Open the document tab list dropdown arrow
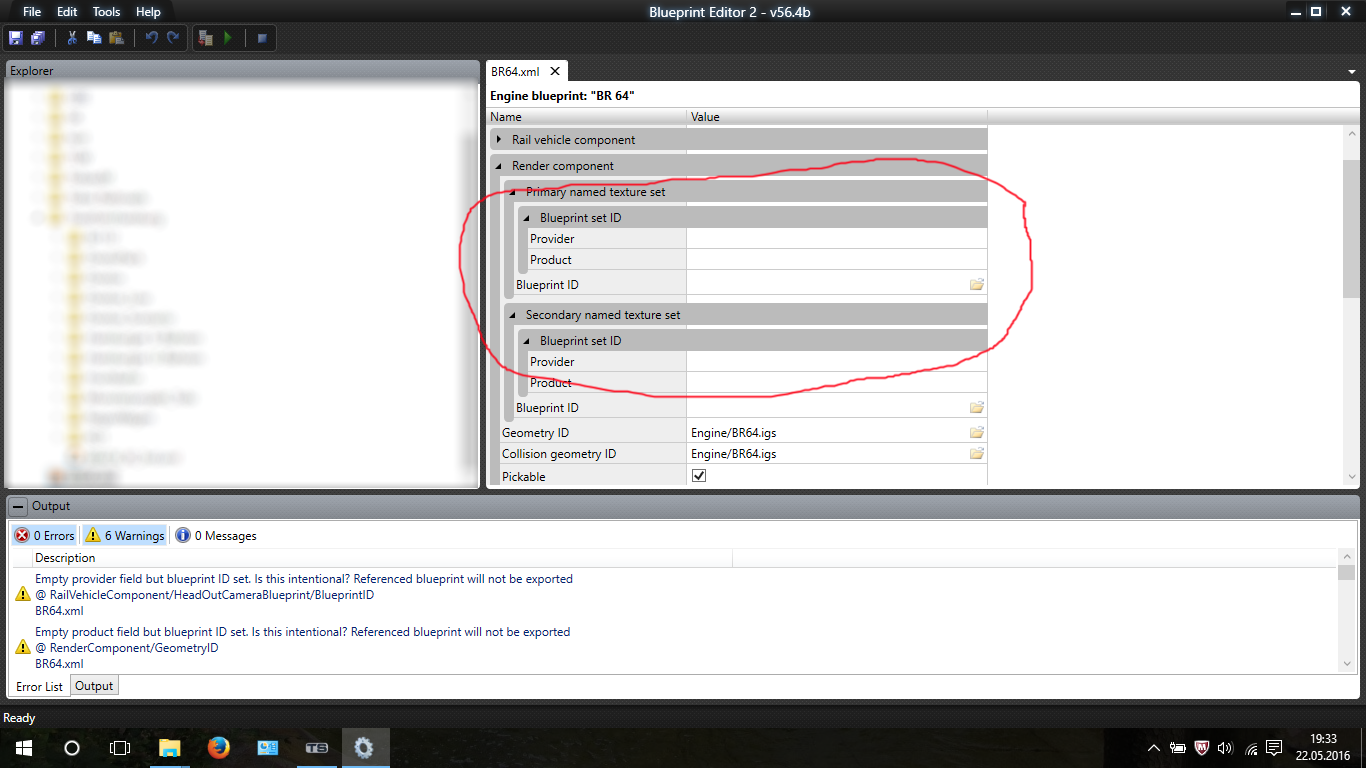 (x=1351, y=72)
